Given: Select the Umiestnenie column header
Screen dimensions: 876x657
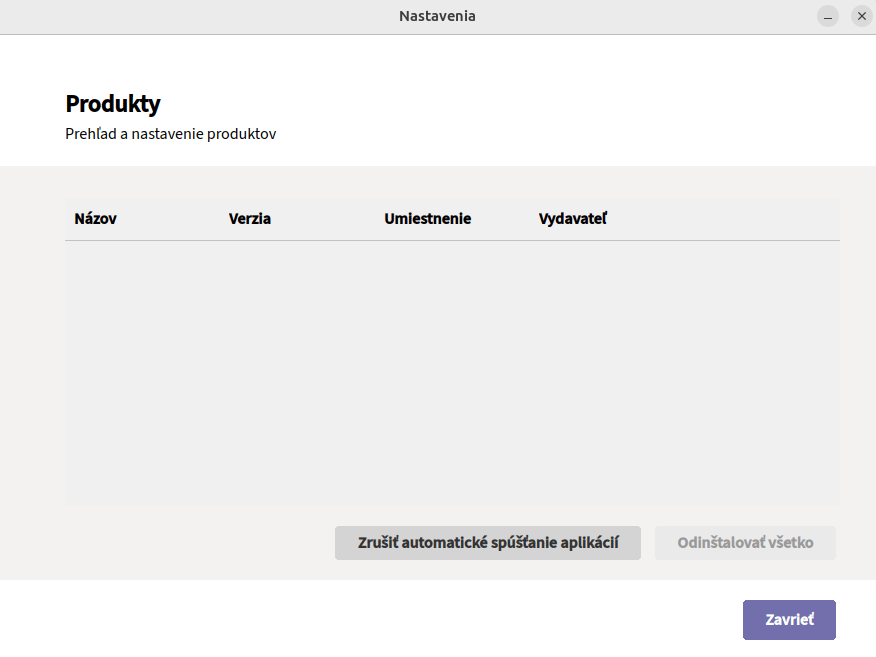Looking at the screenshot, I should (427, 219).
